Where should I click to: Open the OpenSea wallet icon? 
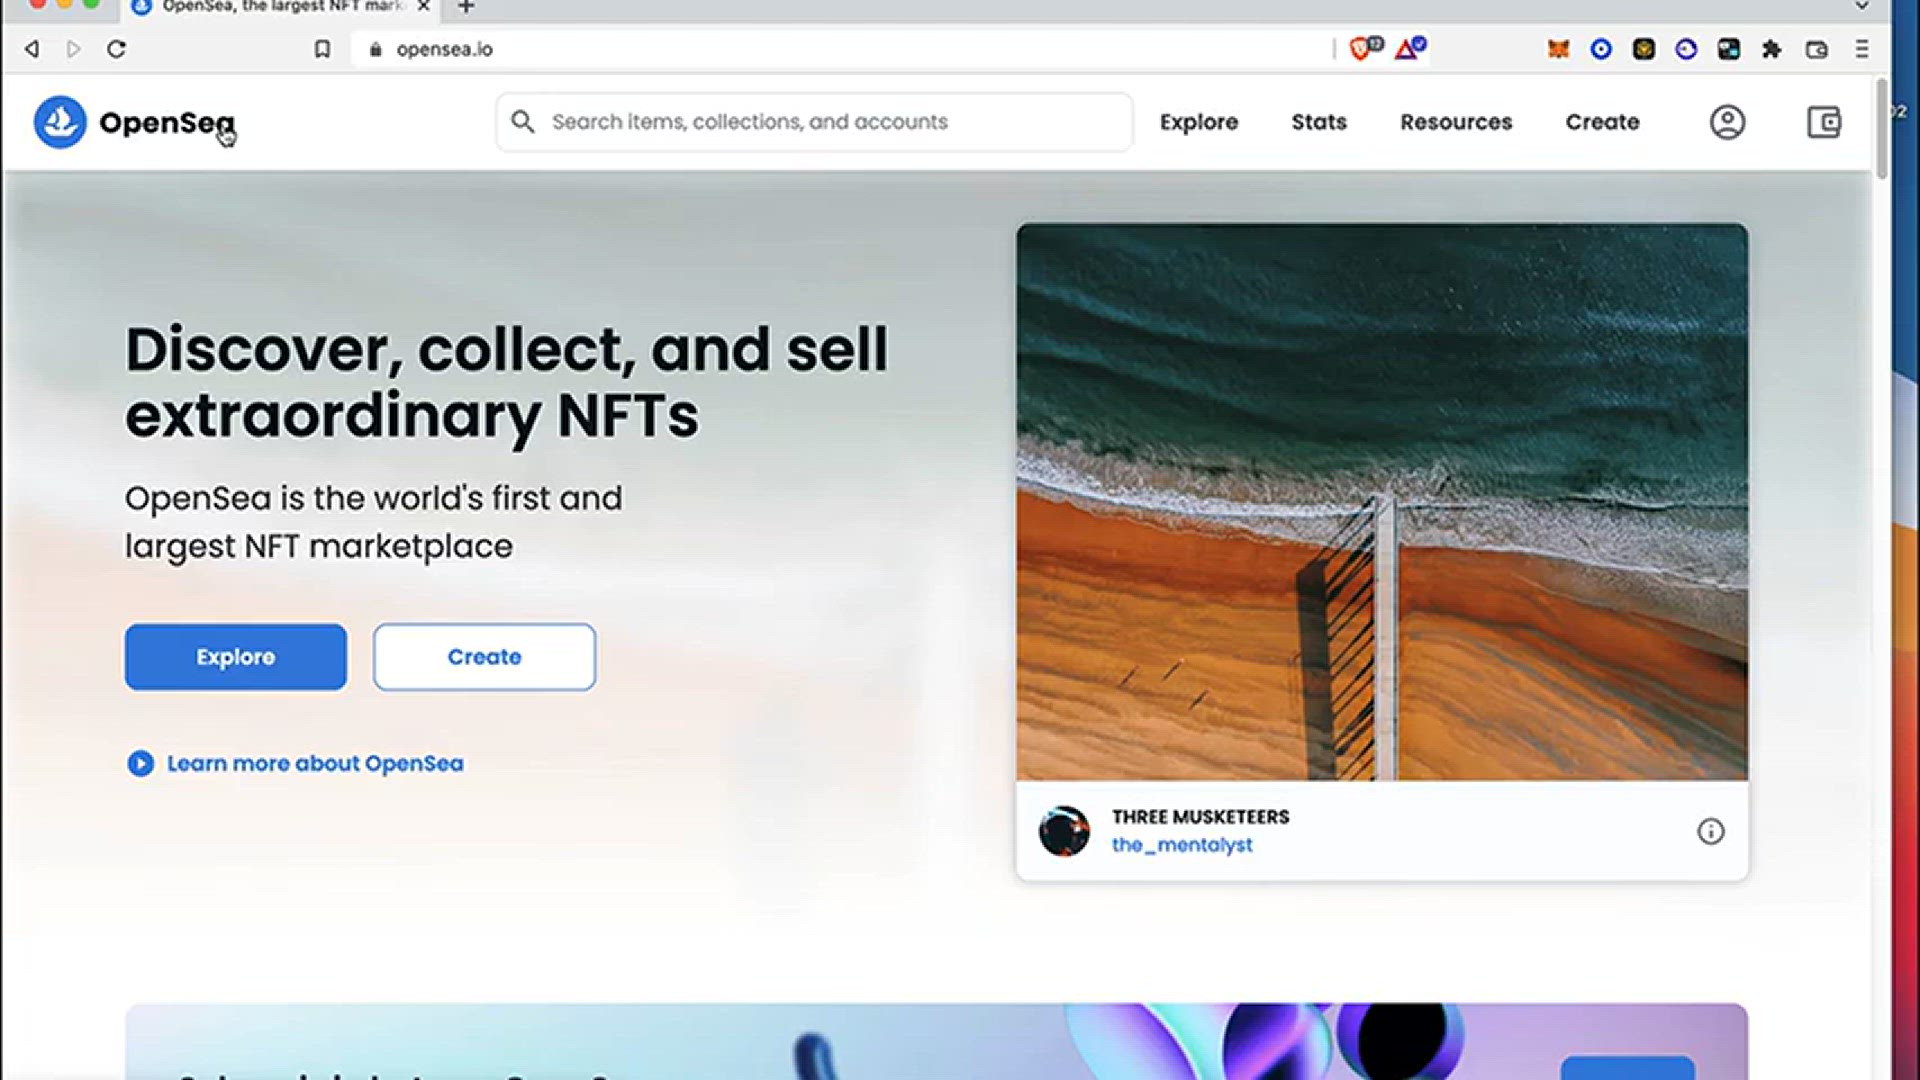[1824, 122]
